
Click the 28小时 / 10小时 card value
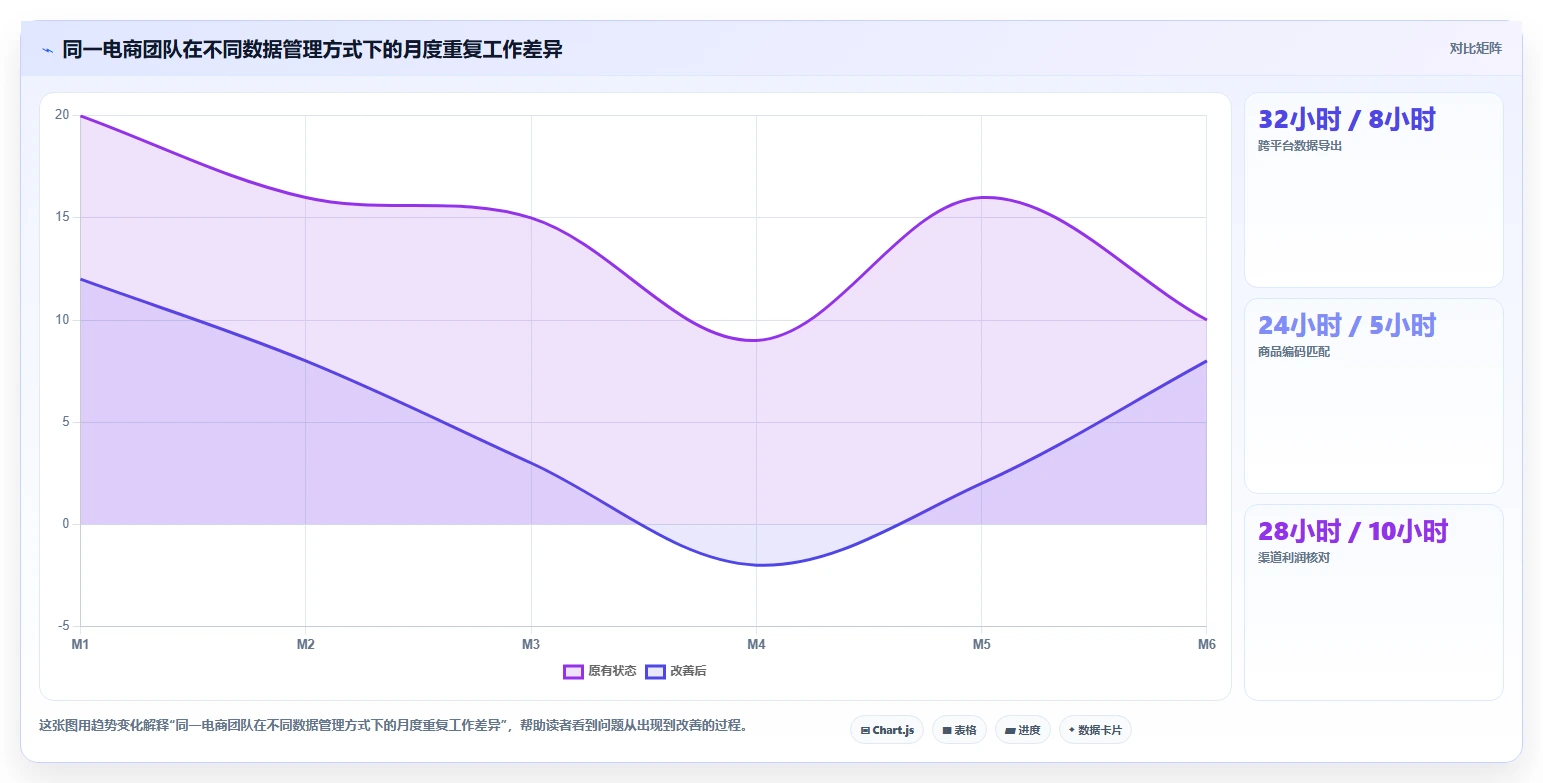pyautogui.click(x=1352, y=531)
